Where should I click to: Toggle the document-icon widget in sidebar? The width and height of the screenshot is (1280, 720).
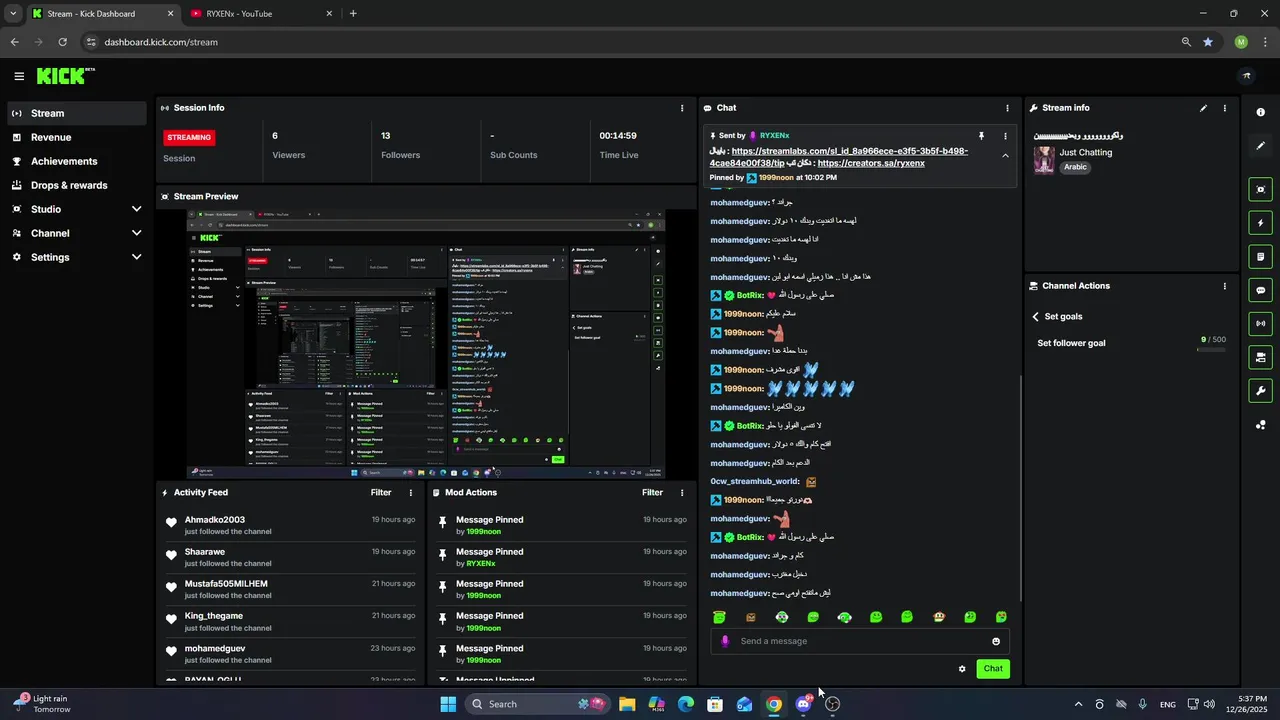1260,257
